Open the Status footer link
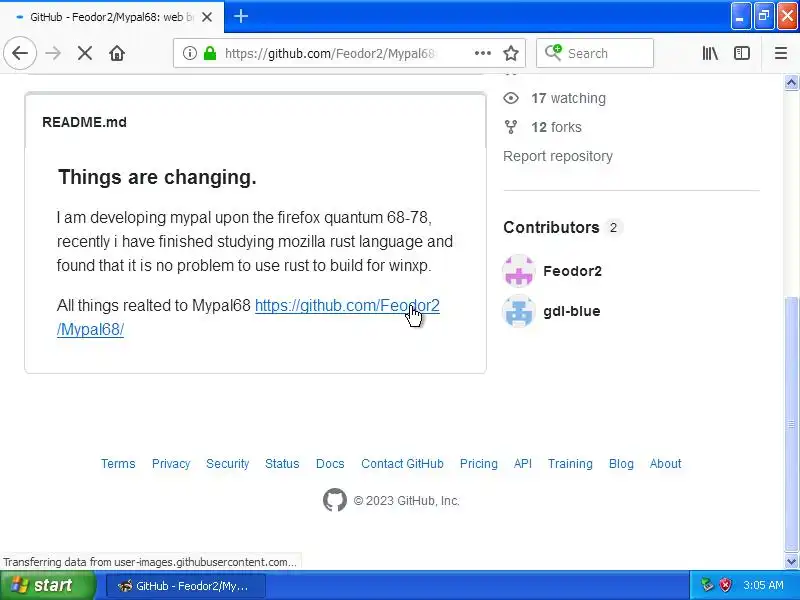This screenshot has height=600, width=800. (282, 463)
